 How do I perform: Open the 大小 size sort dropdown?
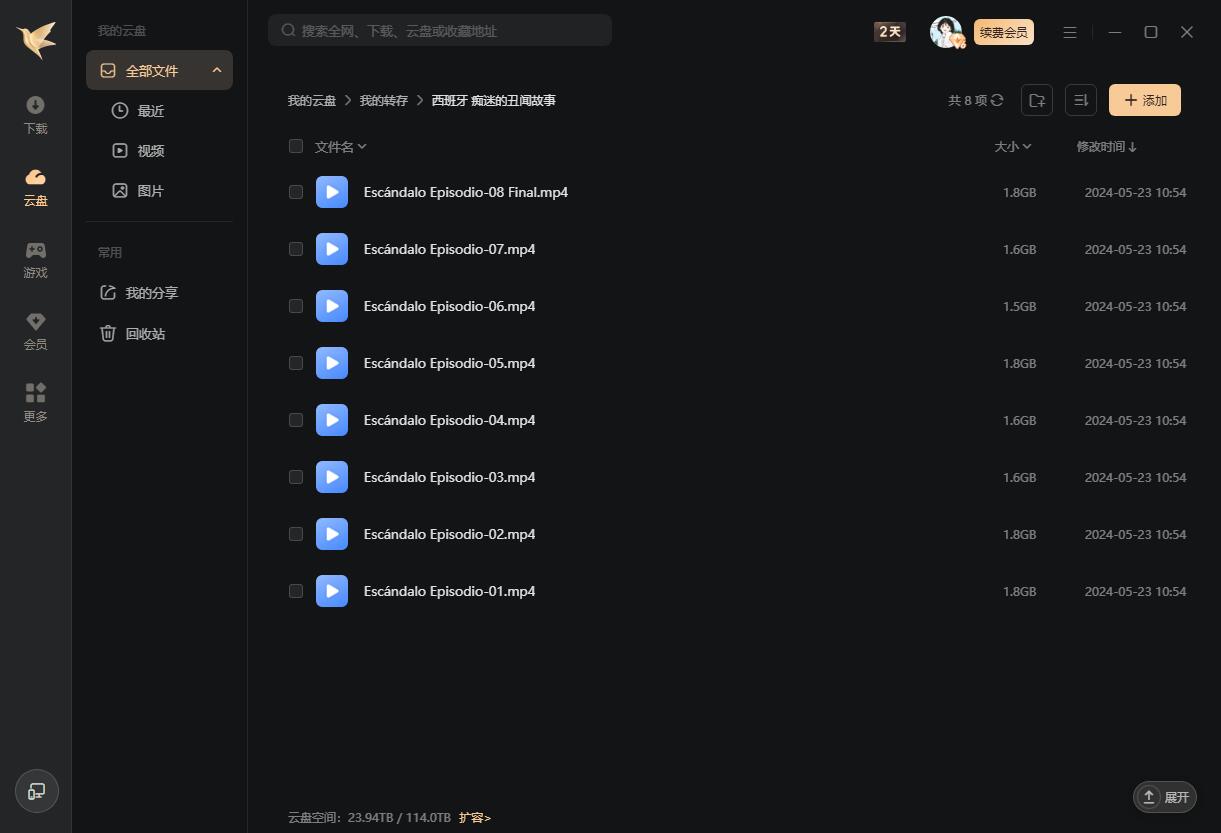(1012, 147)
